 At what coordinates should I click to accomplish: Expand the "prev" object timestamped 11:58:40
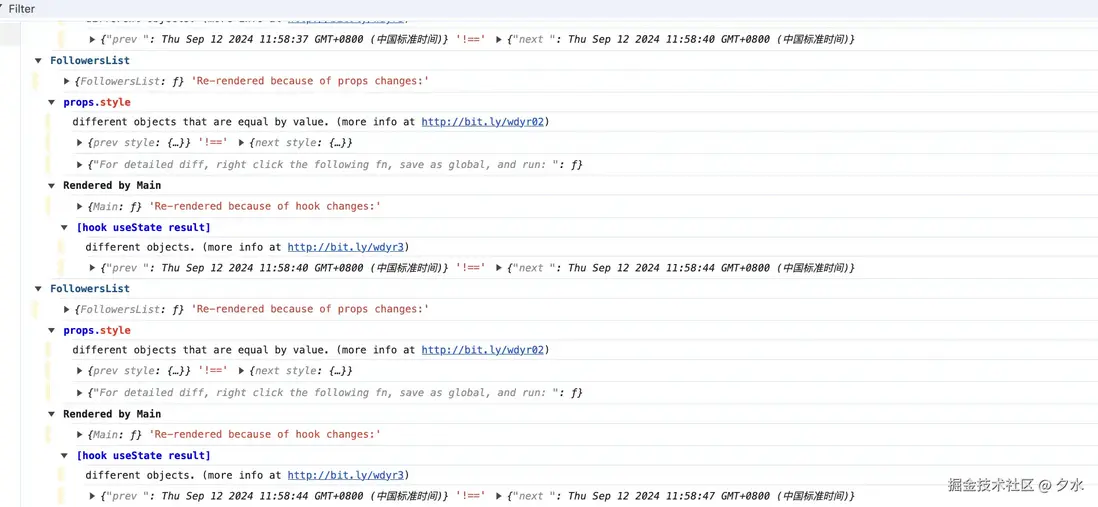94,268
